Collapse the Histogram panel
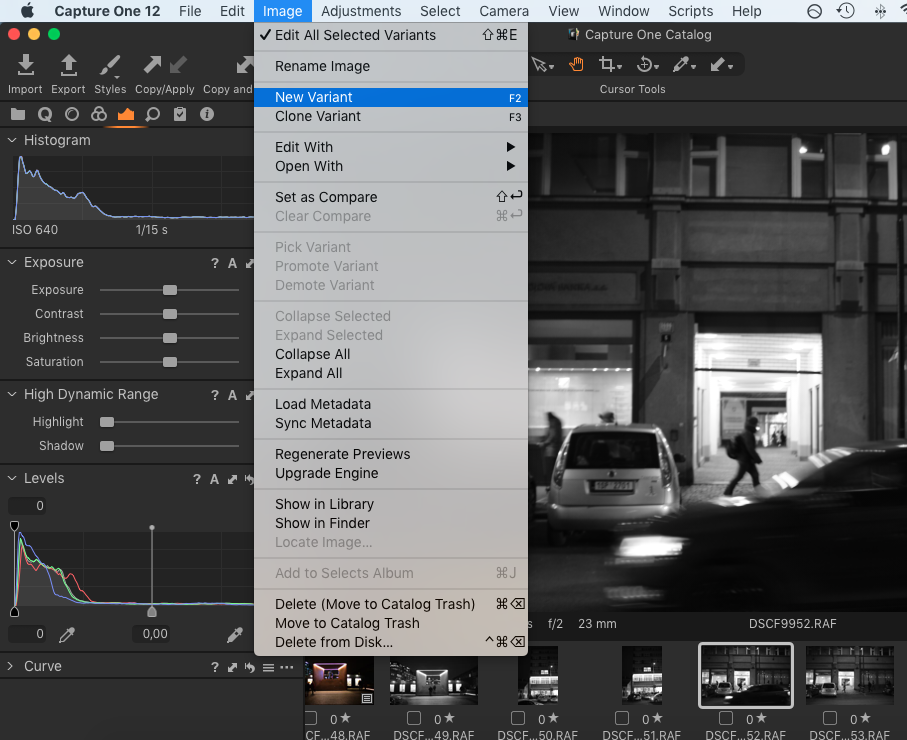907x740 pixels. pos(12,141)
